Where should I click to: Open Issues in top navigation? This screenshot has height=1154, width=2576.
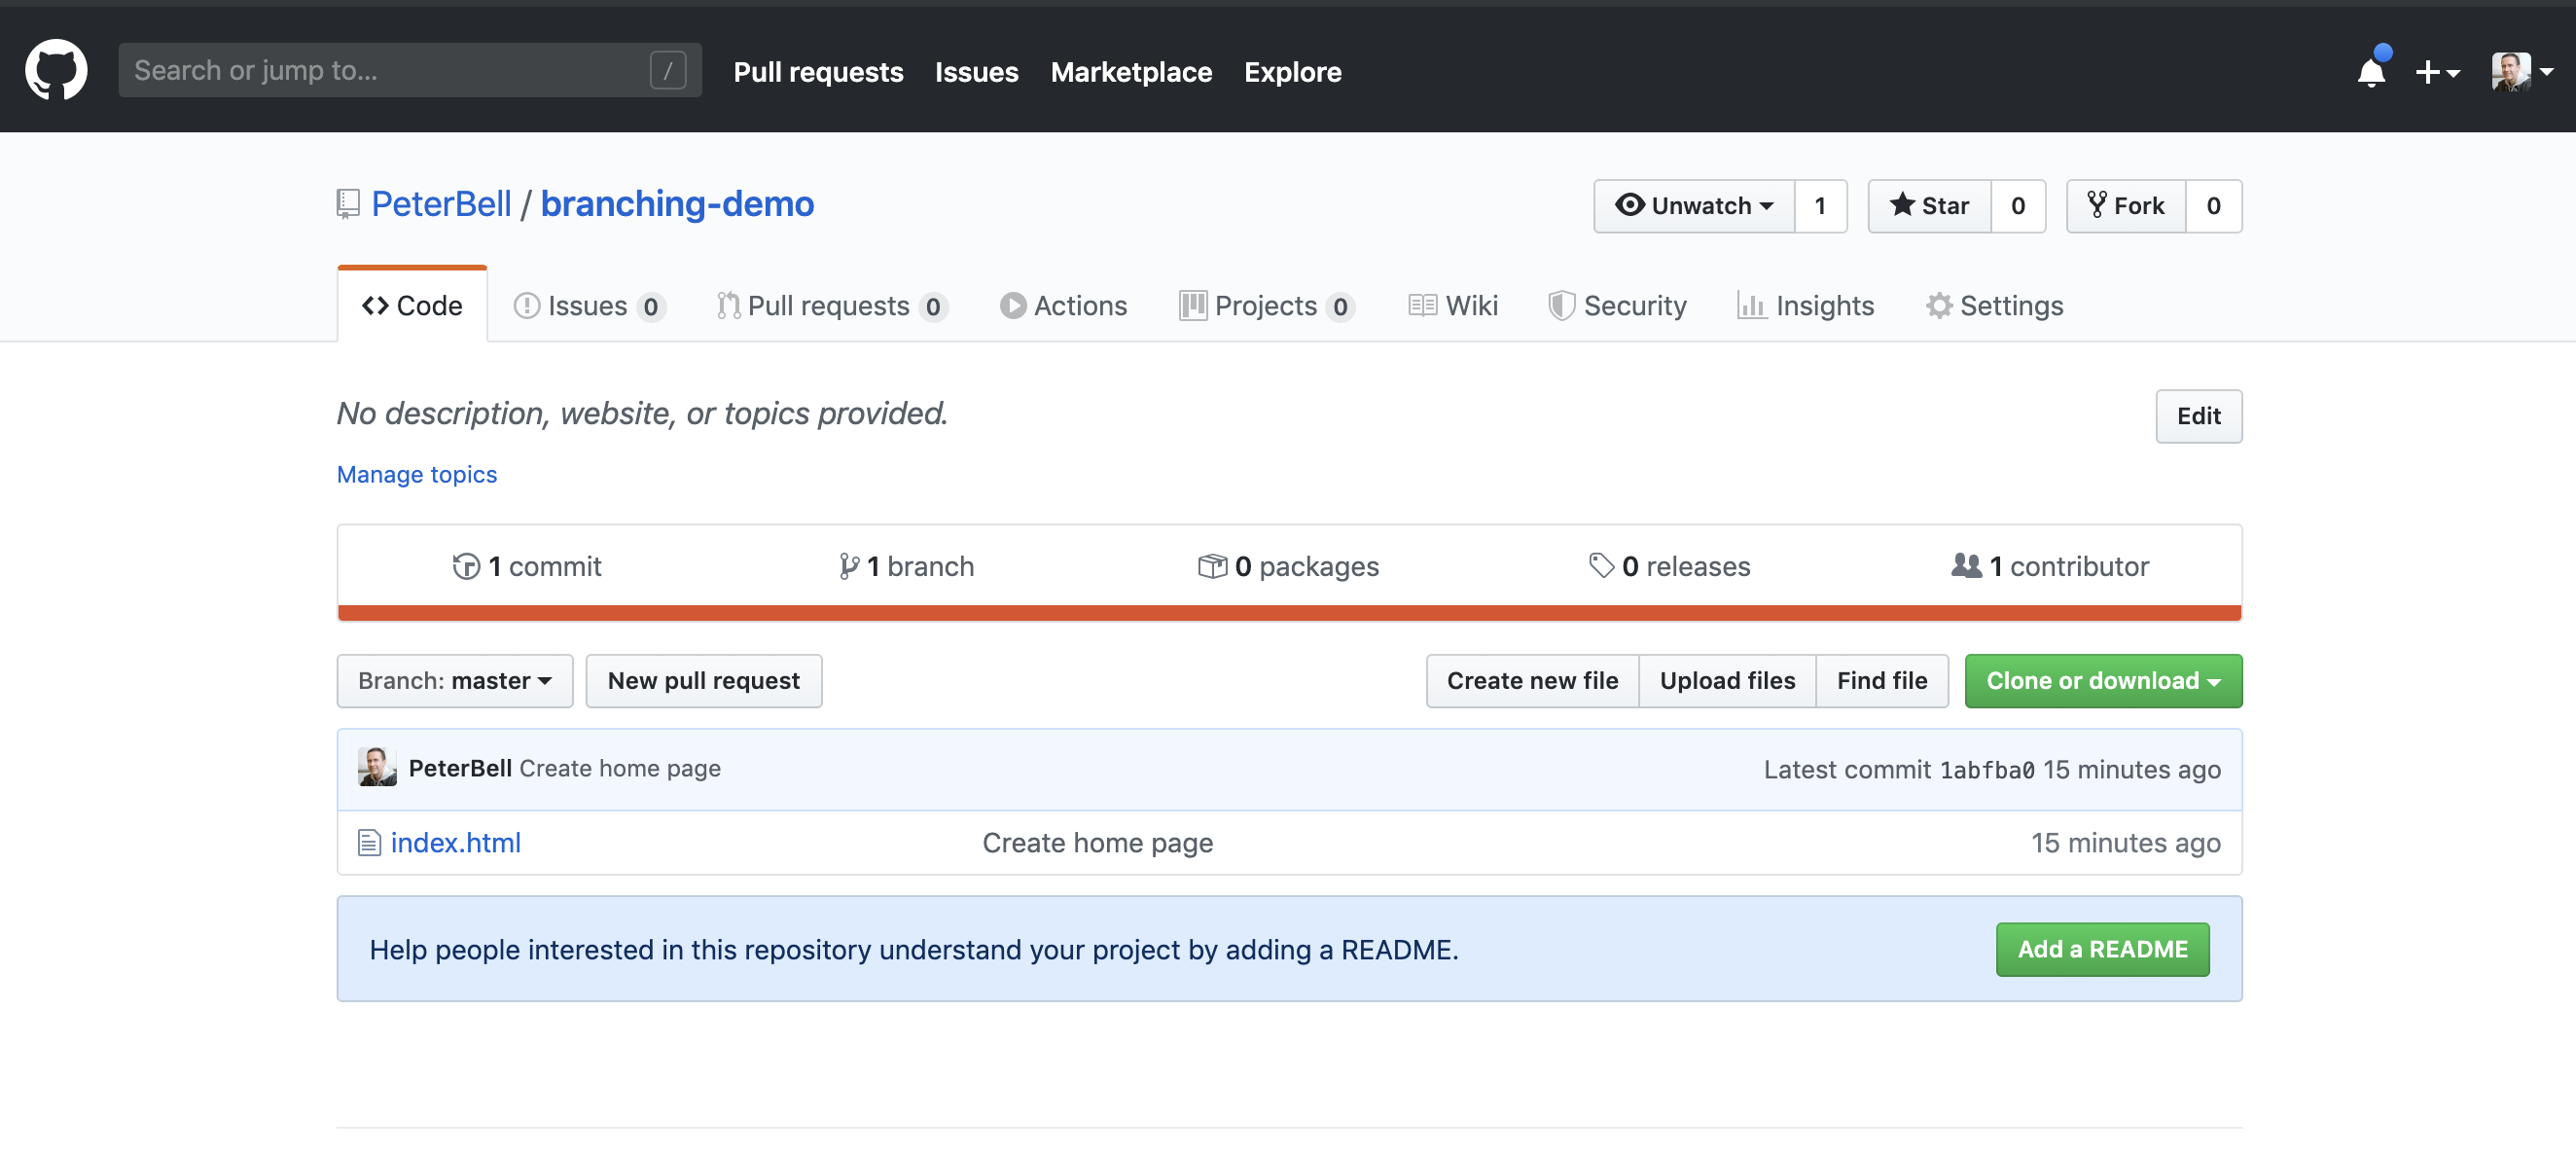tap(976, 72)
